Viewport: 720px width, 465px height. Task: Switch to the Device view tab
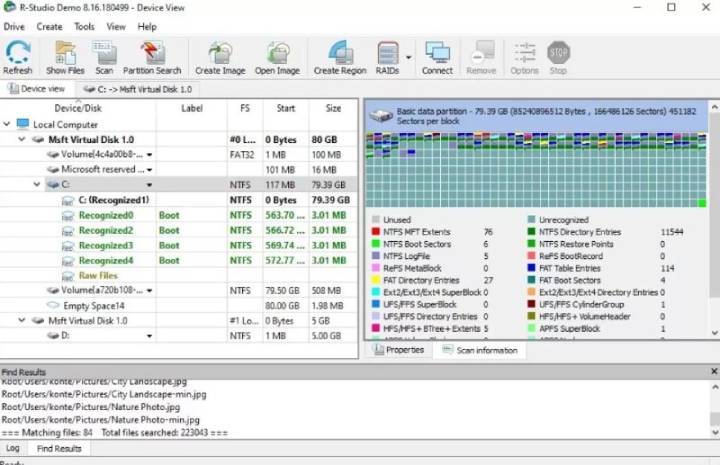pos(37,89)
